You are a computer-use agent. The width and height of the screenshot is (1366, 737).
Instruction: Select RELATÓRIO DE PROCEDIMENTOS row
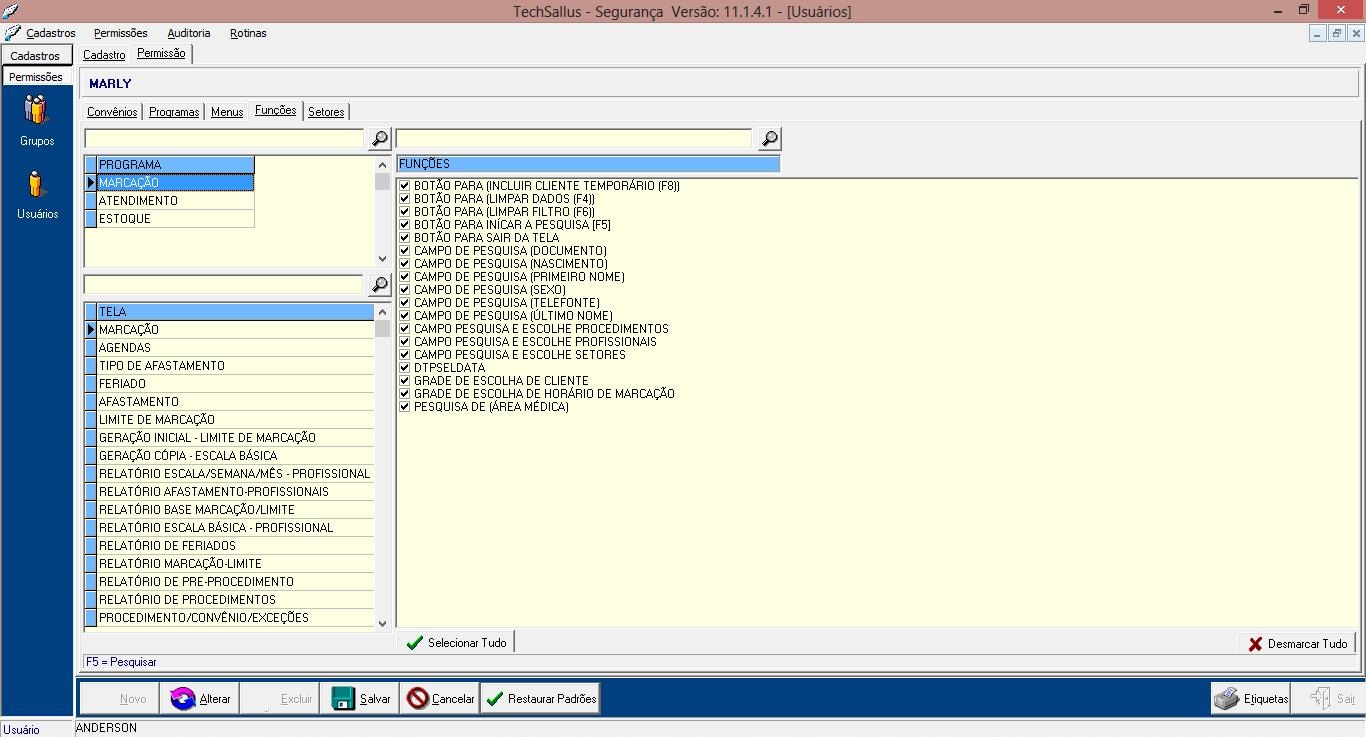click(235, 600)
